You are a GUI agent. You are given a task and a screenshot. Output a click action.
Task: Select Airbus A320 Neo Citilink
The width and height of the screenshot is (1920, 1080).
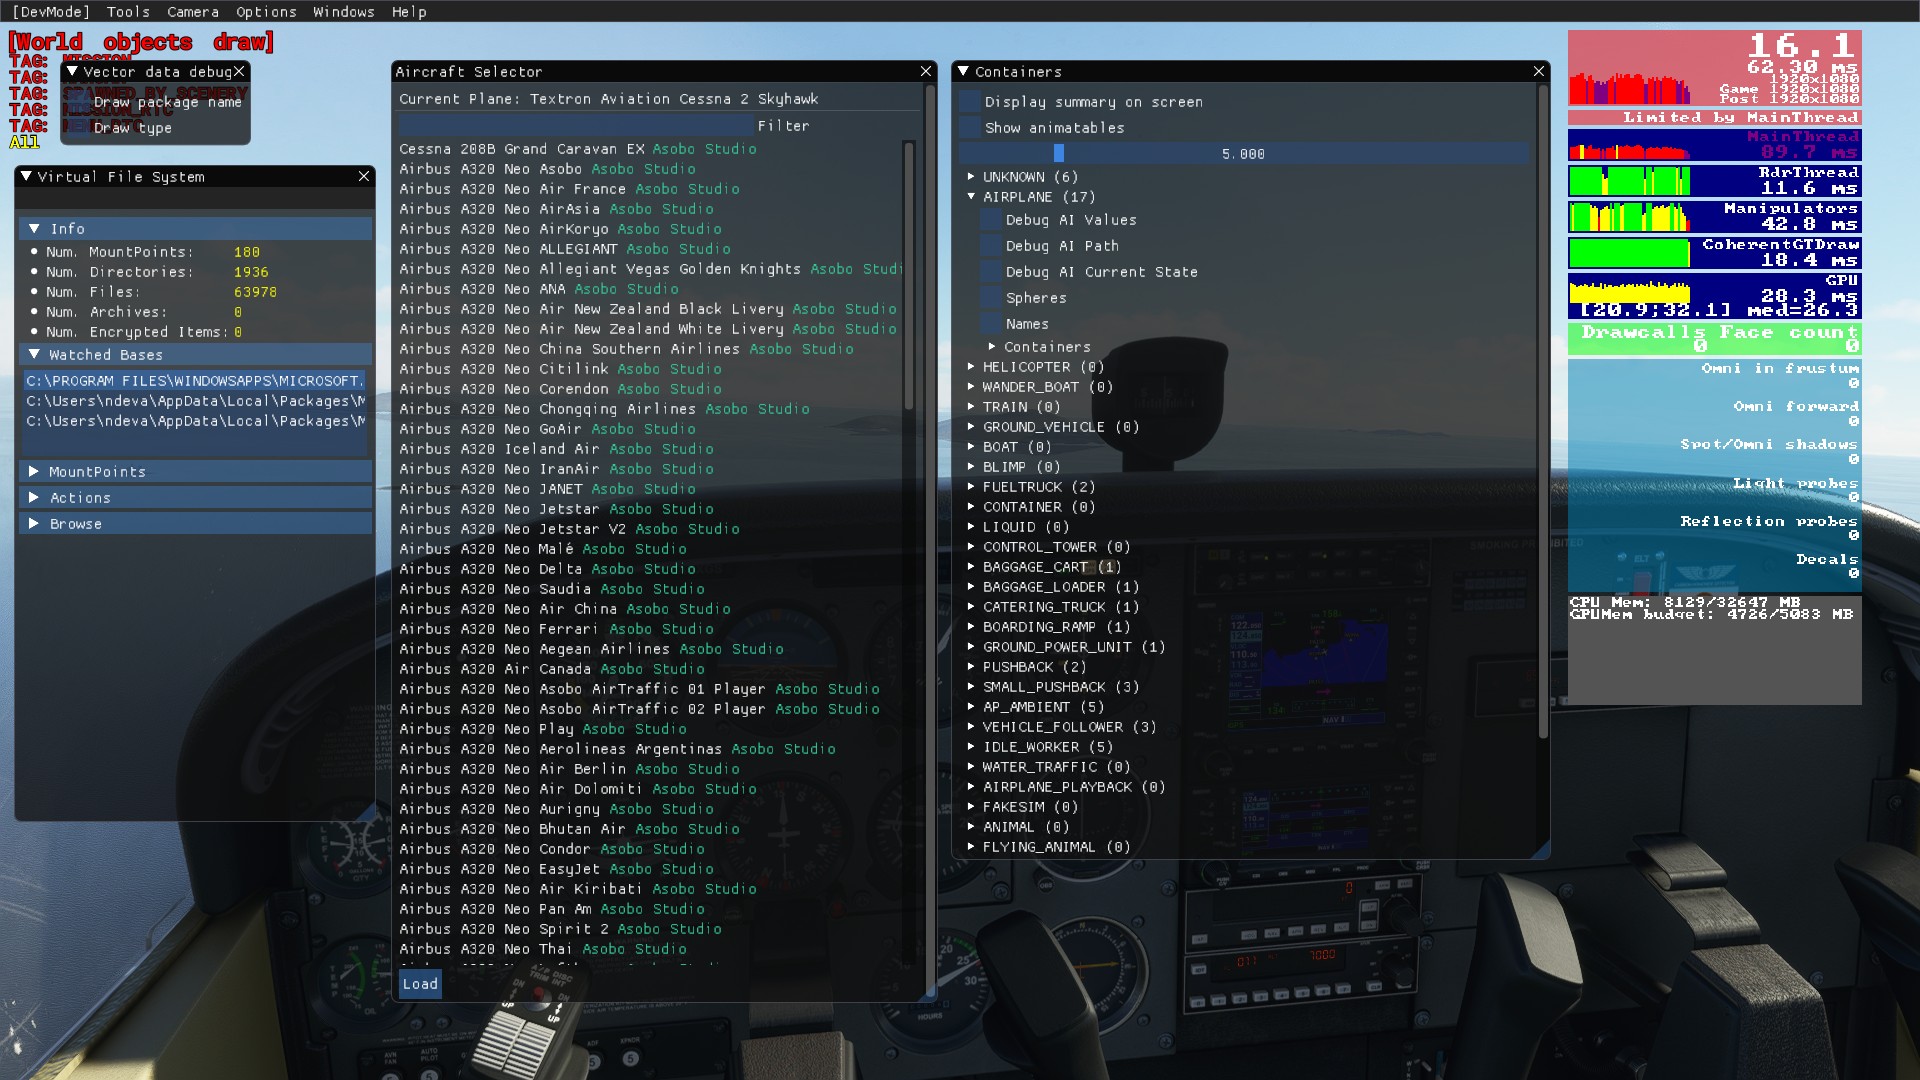(560, 369)
